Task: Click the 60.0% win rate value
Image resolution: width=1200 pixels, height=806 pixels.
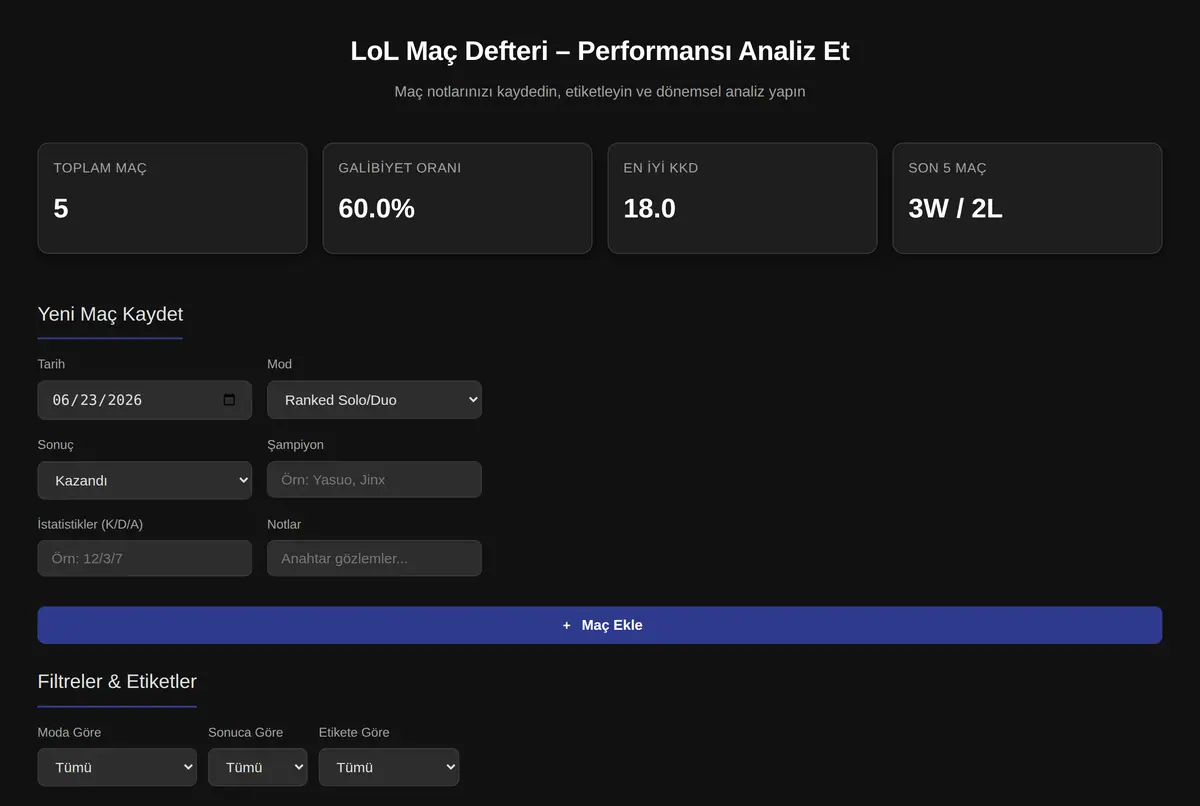Action: (x=376, y=208)
